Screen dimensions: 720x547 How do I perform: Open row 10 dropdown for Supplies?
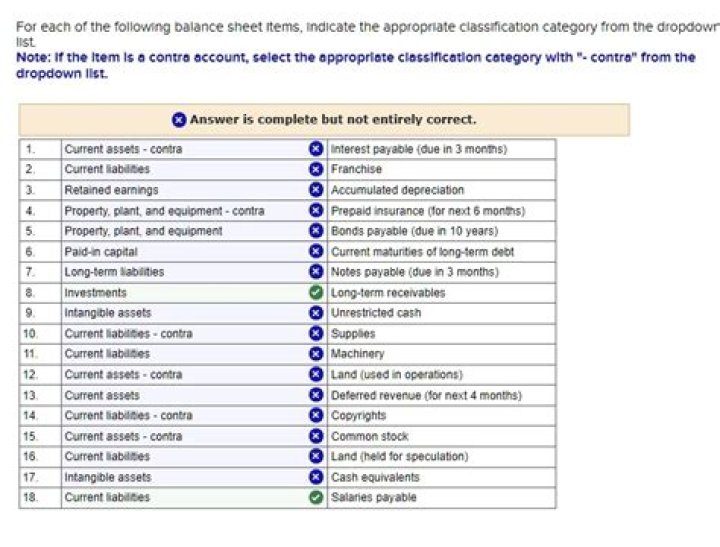185,333
